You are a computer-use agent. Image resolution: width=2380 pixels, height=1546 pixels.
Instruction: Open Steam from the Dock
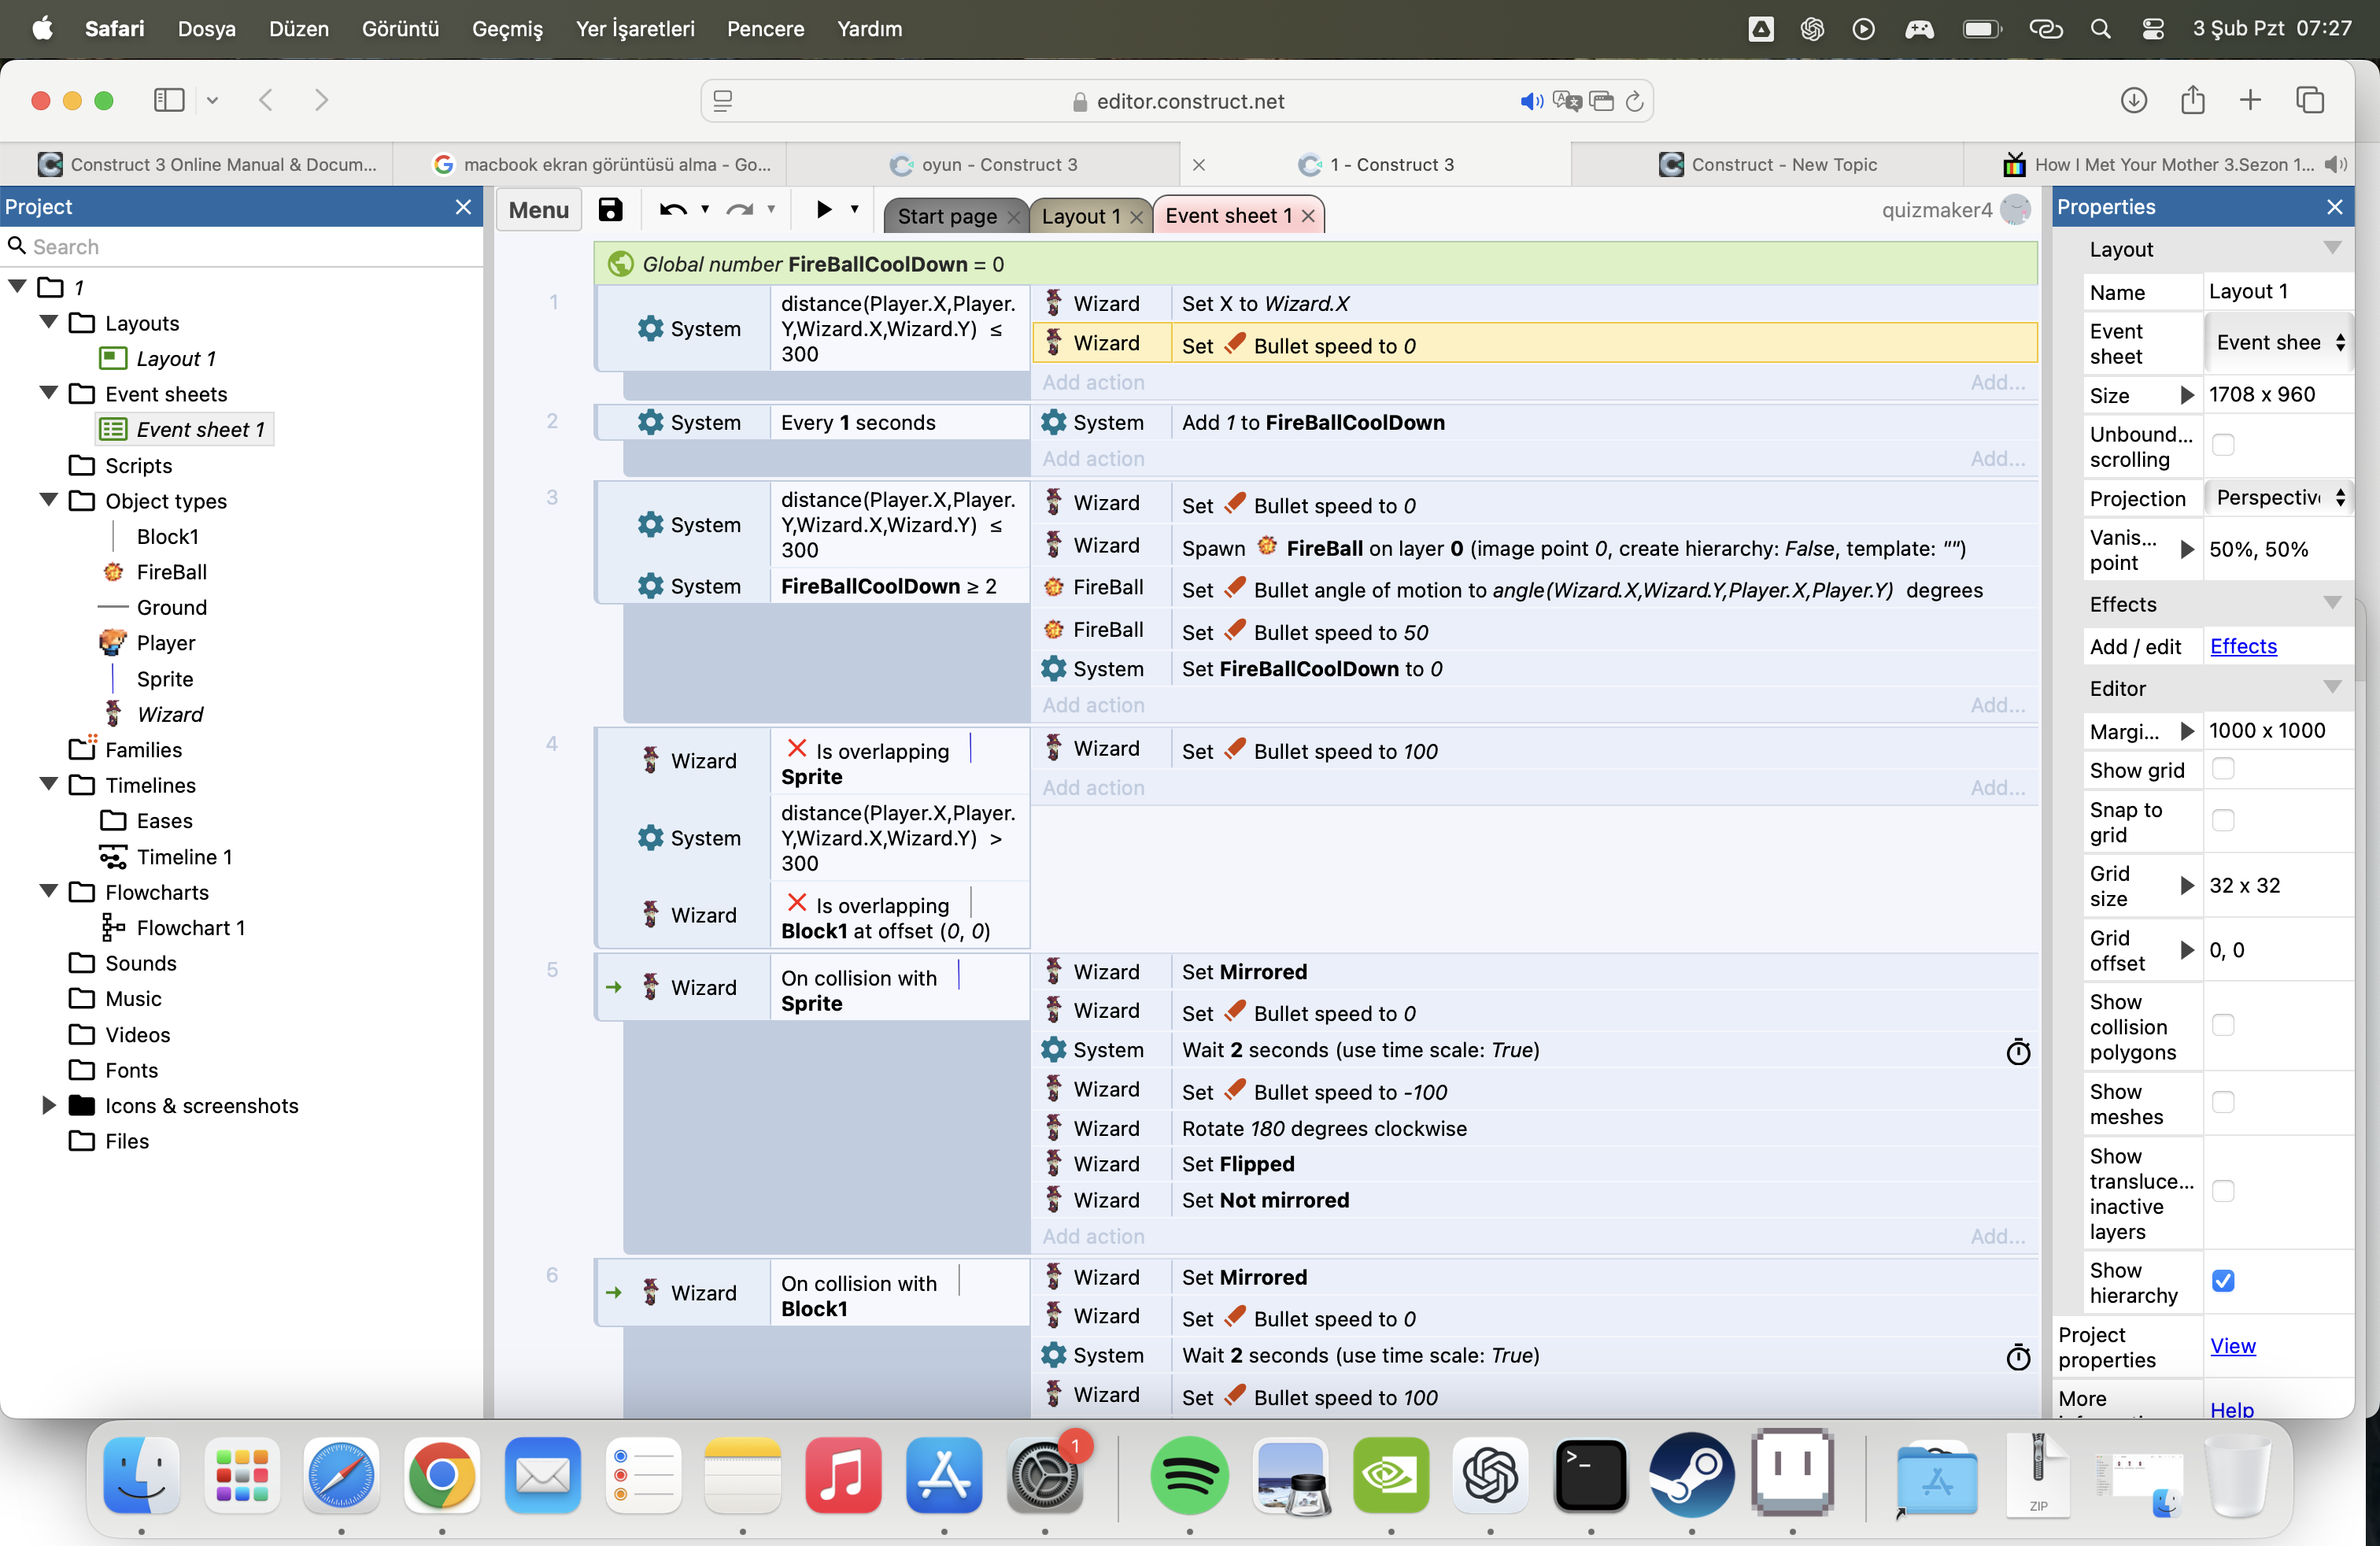click(1691, 1474)
